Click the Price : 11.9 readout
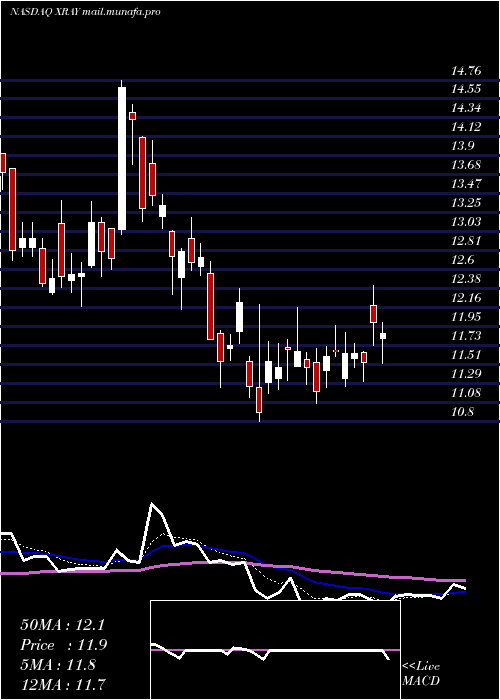The height and width of the screenshot is (700, 500). click(64, 645)
